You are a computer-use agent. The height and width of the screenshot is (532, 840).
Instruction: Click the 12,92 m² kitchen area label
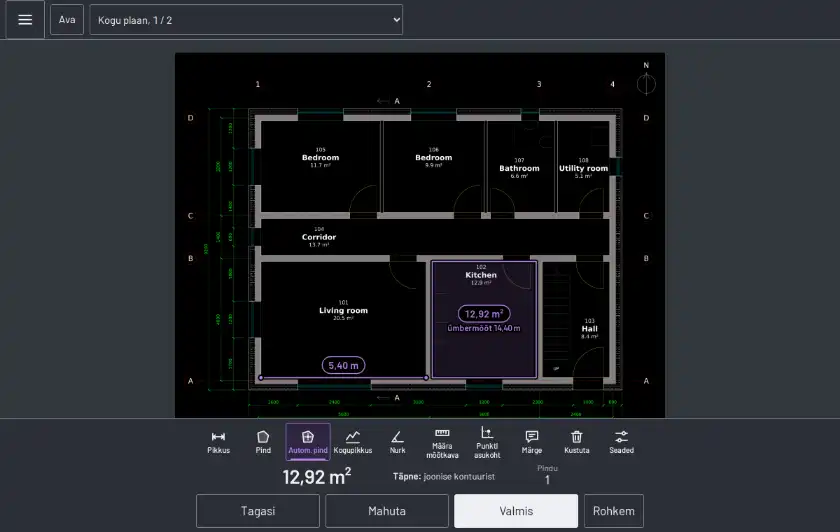coord(484,314)
